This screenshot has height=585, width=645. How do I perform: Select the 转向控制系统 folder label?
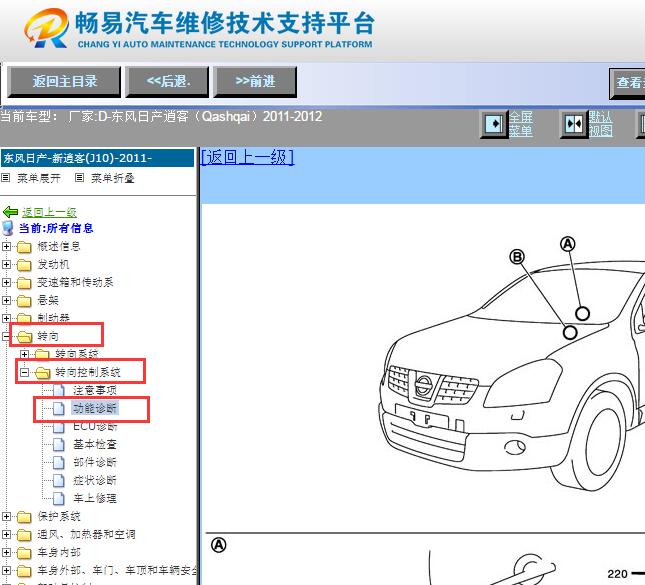click(88, 373)
